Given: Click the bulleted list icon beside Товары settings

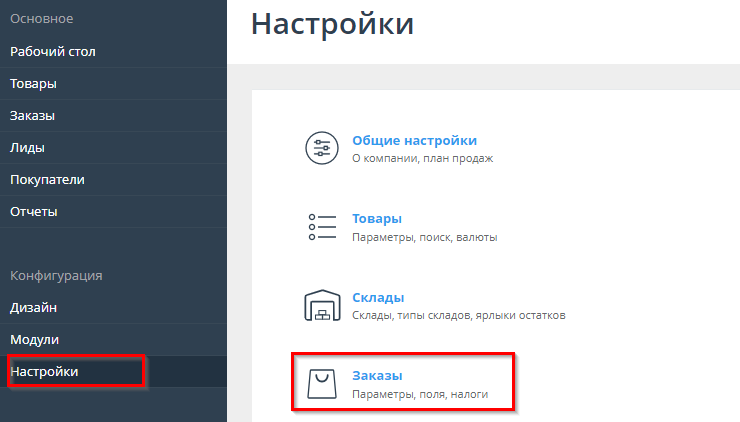Looking at the screenshot, I should 322,227.
